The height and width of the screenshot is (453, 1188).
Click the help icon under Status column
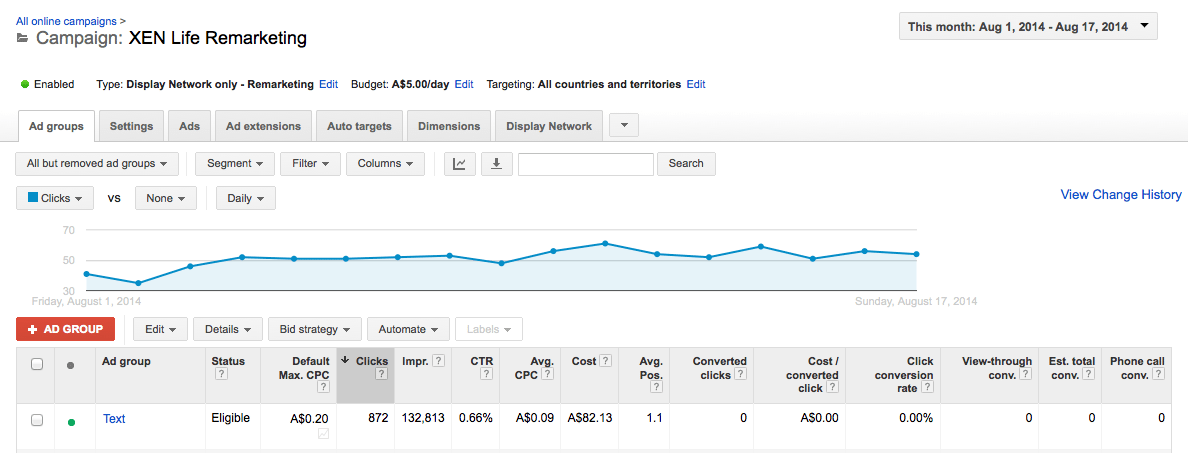coord(221,374)
